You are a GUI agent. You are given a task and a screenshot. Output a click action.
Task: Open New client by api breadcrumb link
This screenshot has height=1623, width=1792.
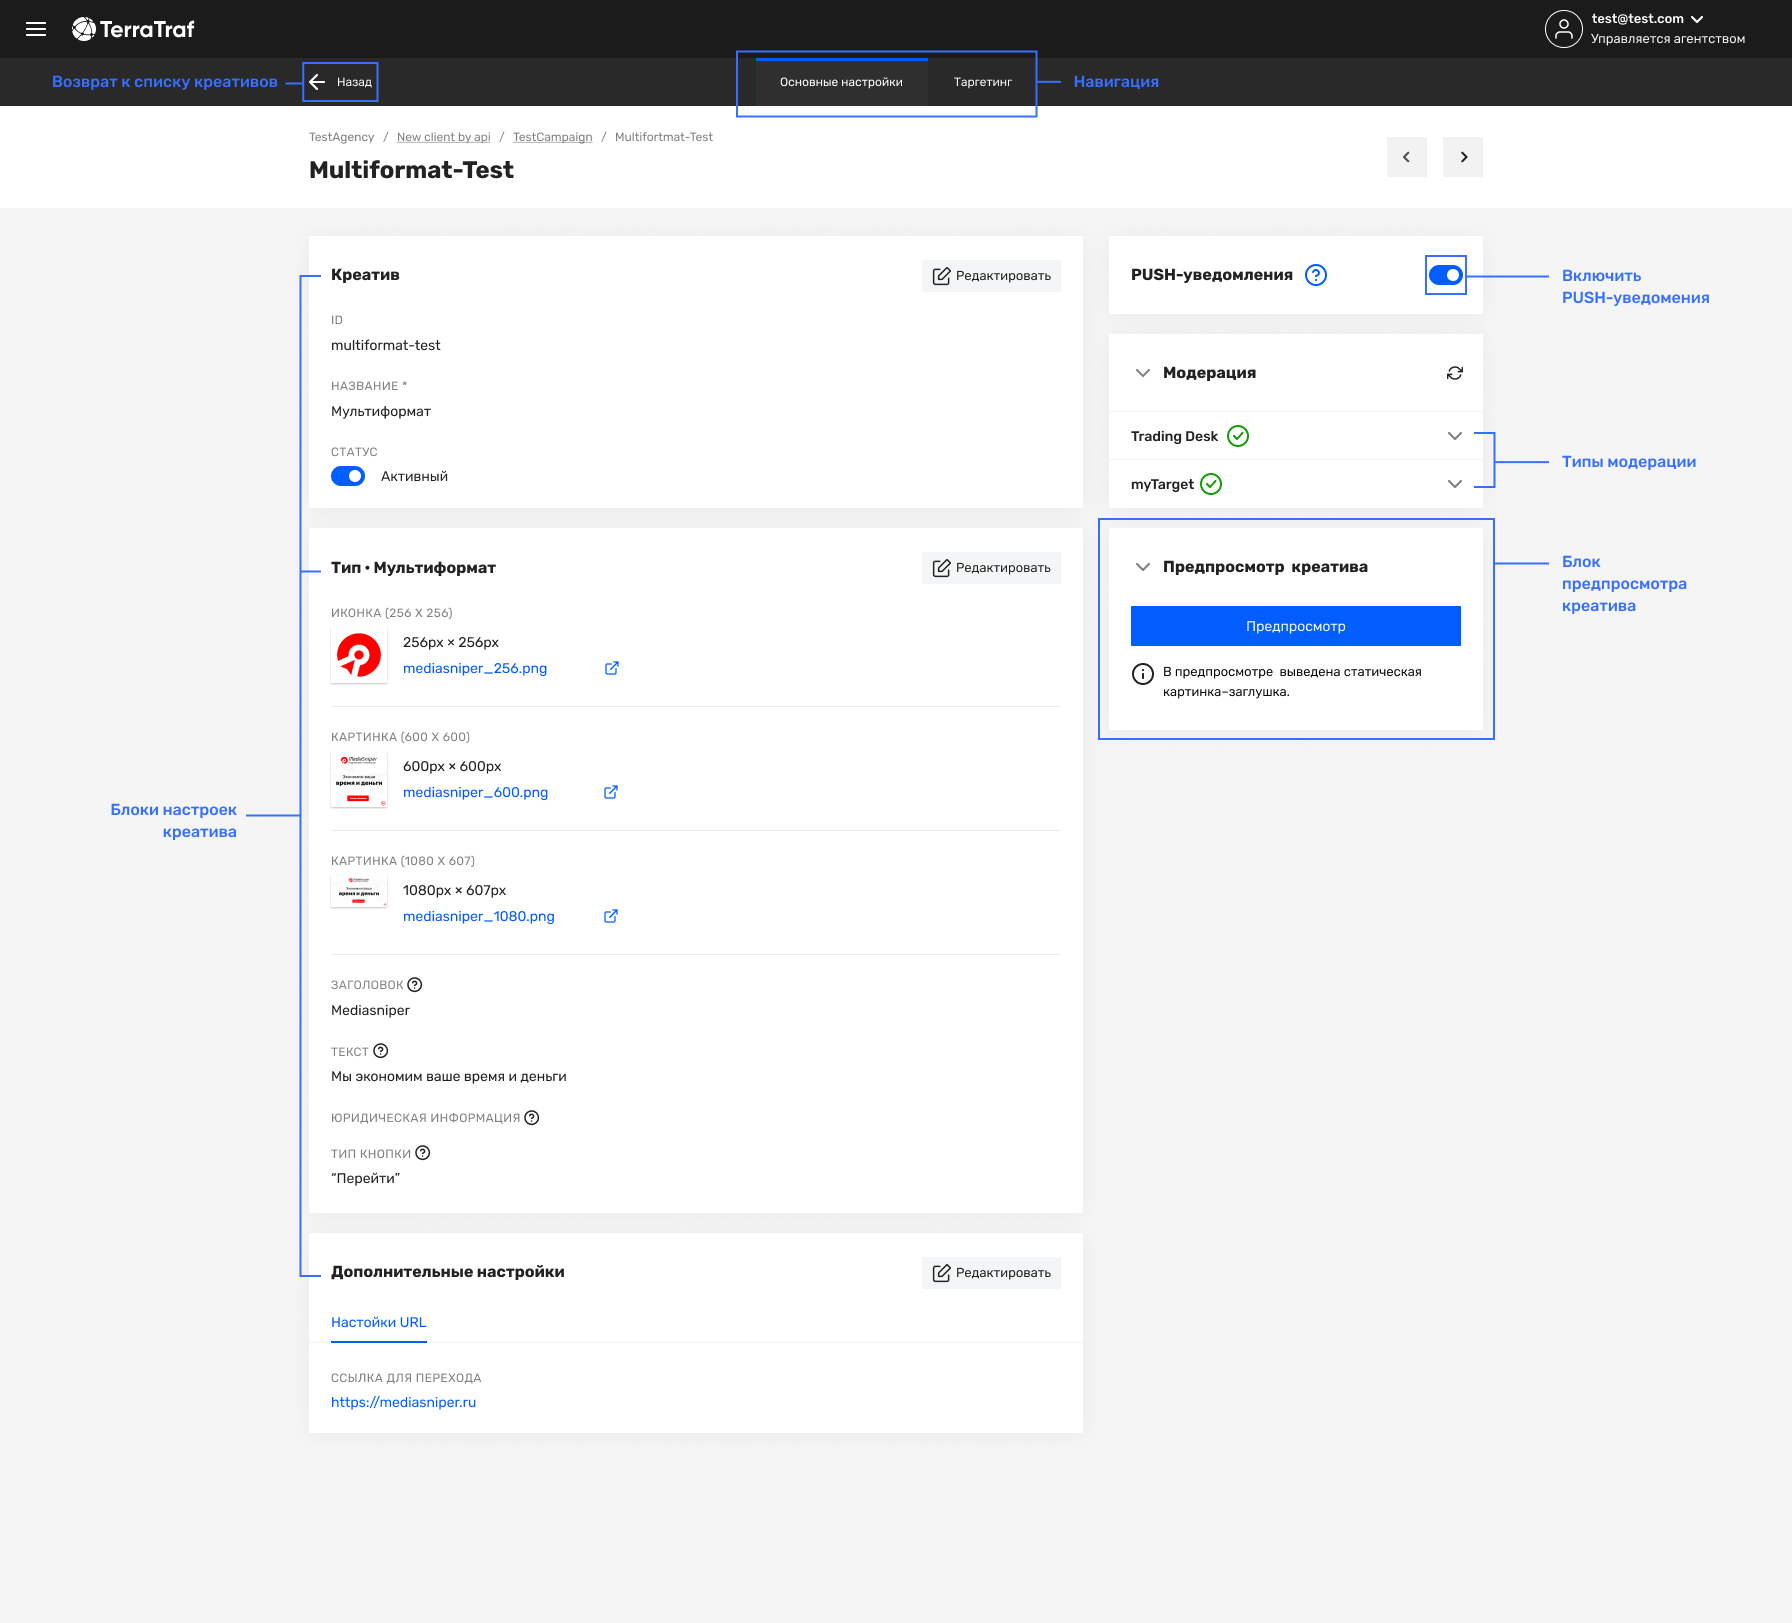click(x=443, y=137)
